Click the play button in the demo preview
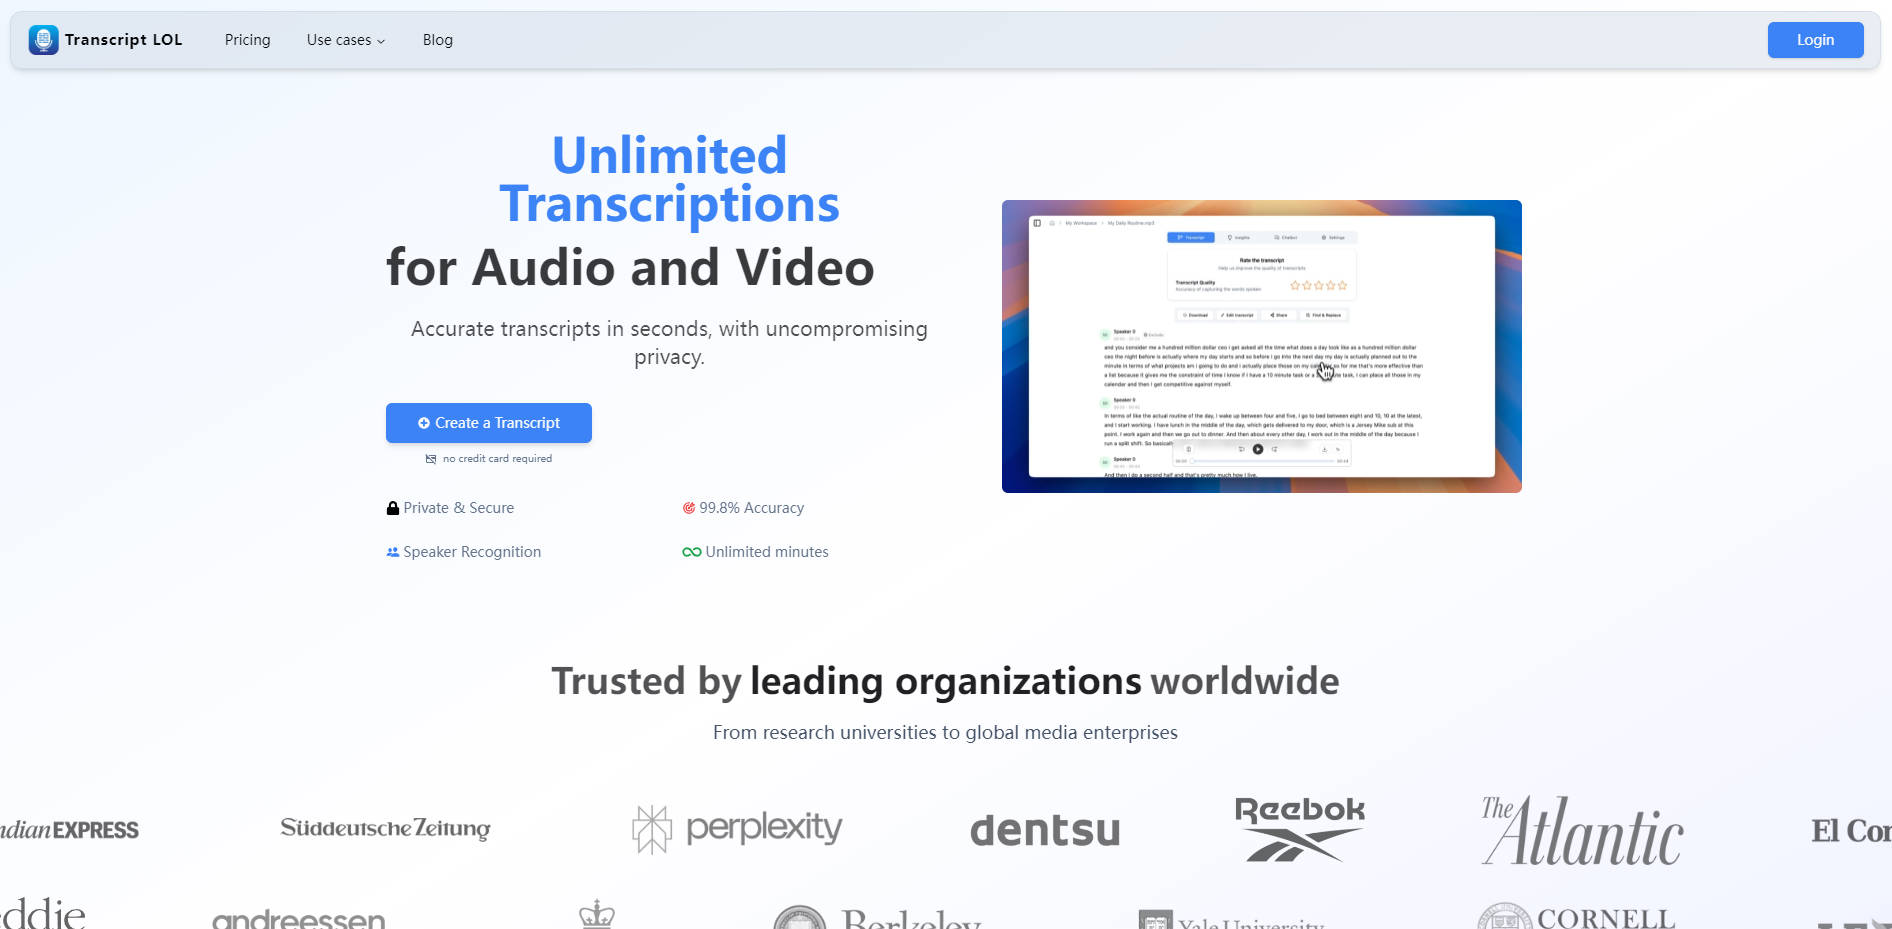 tap(1258, 449)
